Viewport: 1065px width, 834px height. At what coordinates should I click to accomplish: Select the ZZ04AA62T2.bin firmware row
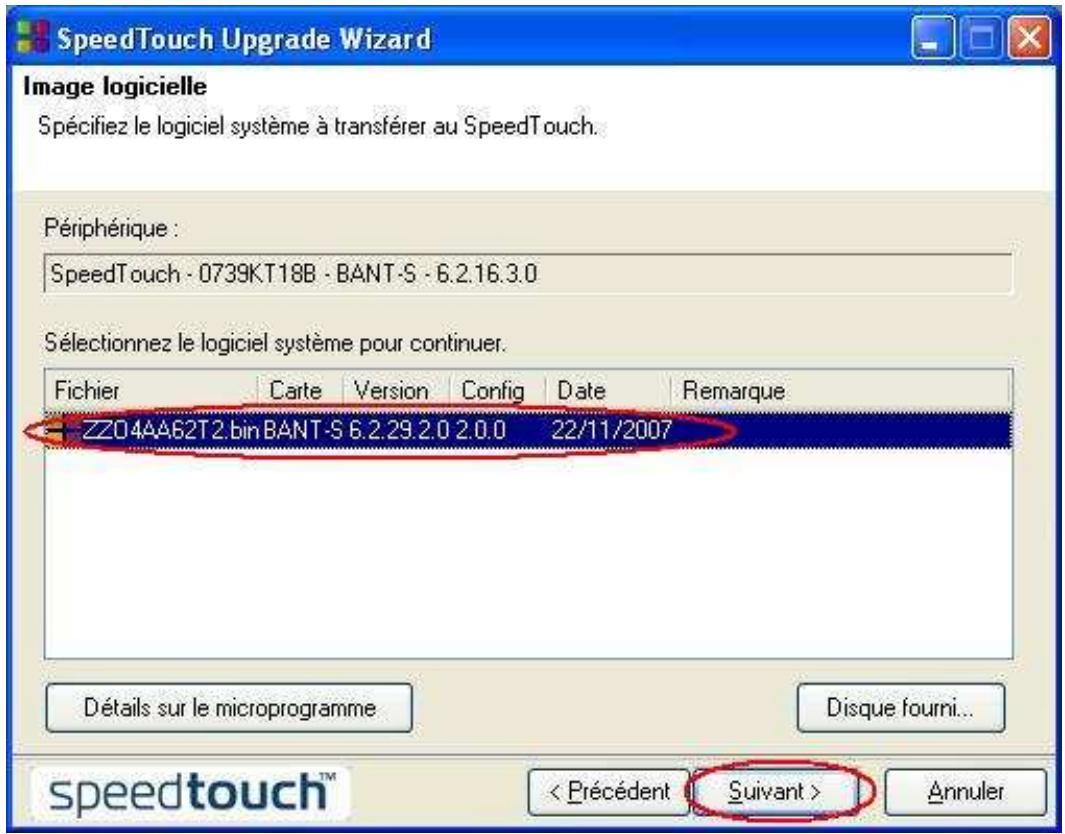click(528, 430)
